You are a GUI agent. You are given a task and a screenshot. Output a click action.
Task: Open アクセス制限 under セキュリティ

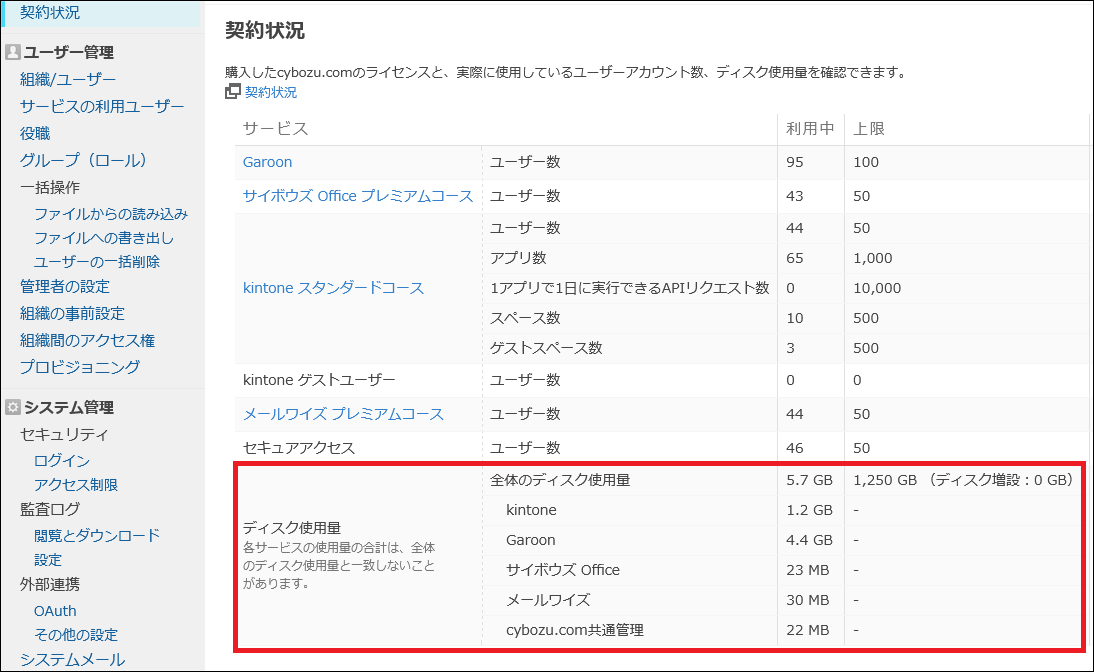(76, 485)
